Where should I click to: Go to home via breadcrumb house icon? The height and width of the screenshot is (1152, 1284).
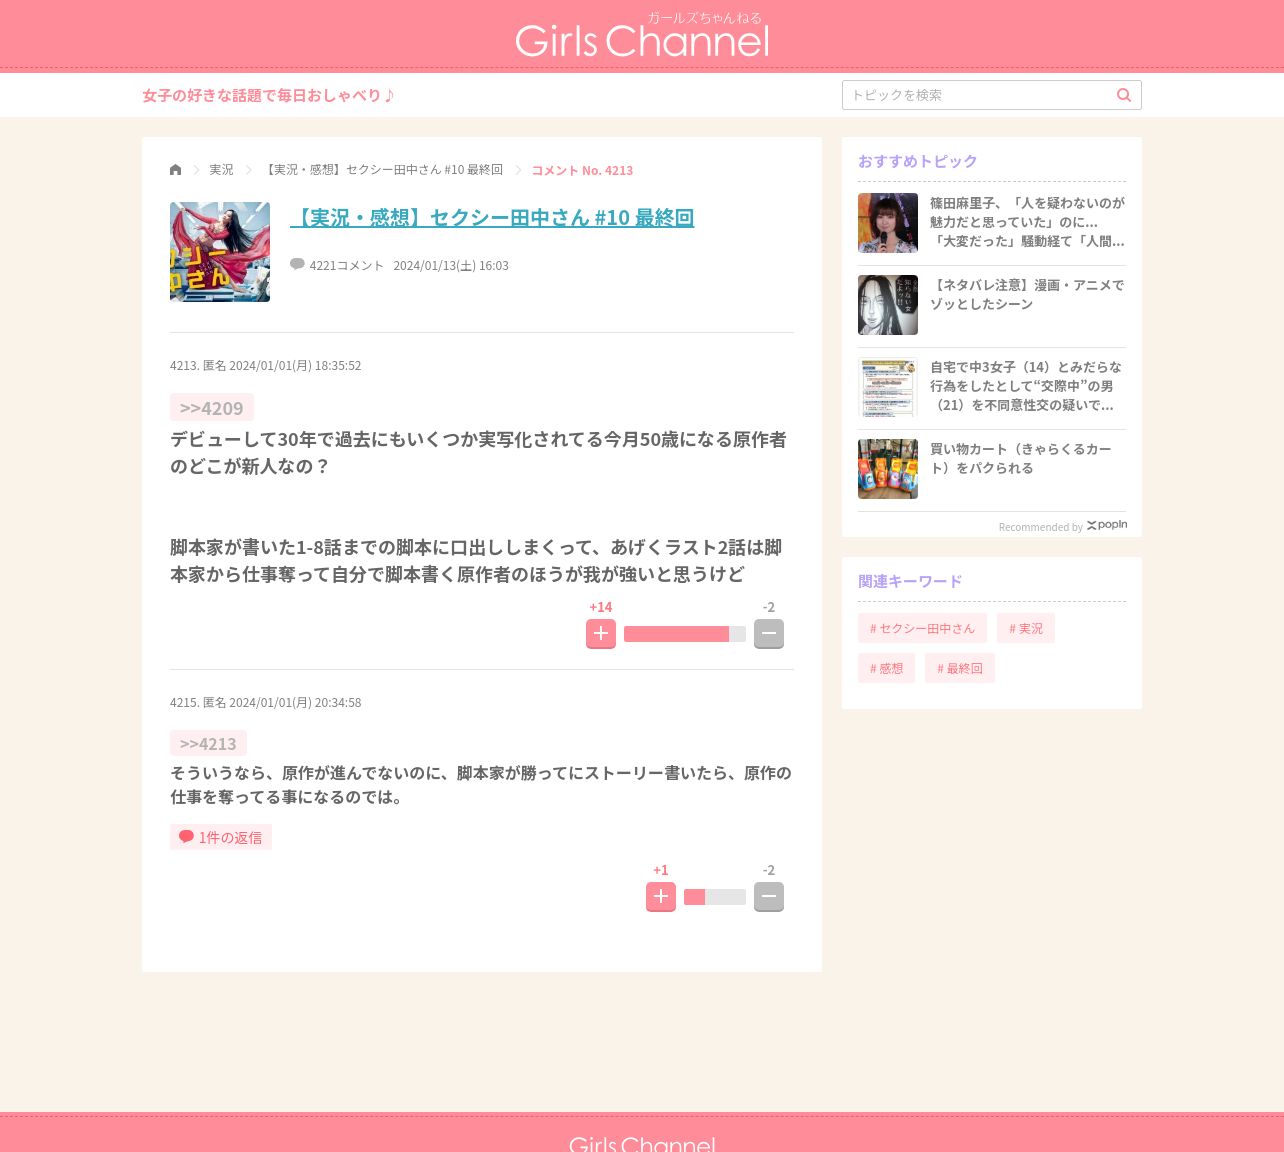click(176, 170)
